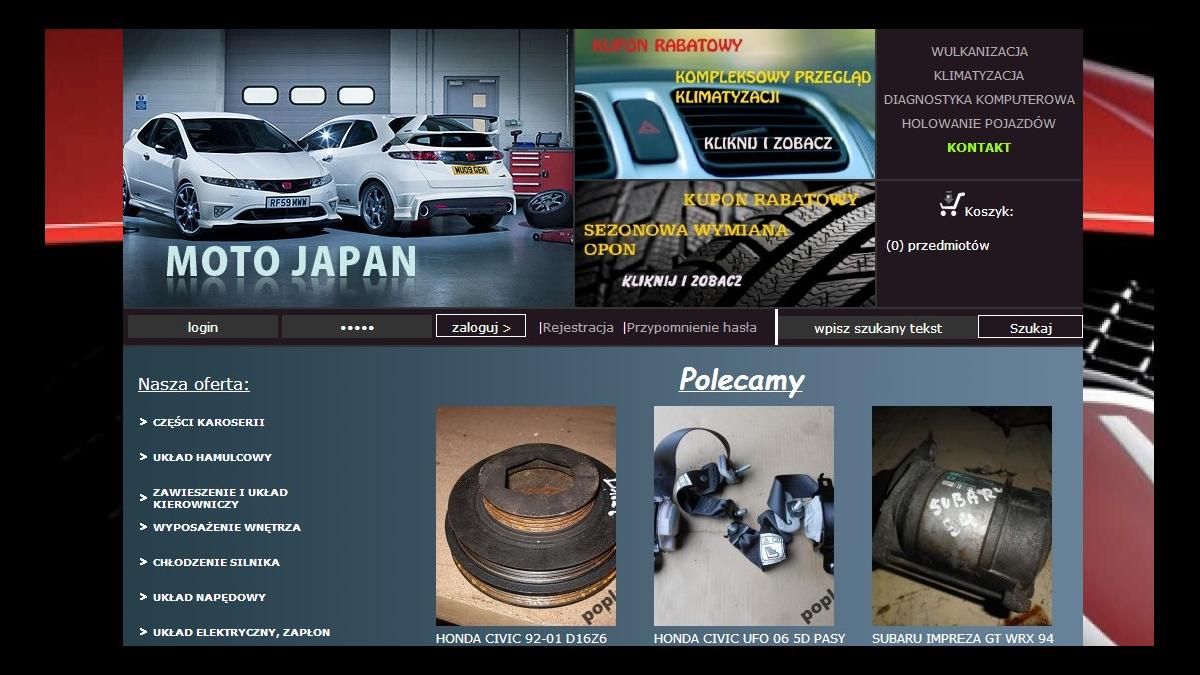Open the Rejestracja link

tap(578, 327)
